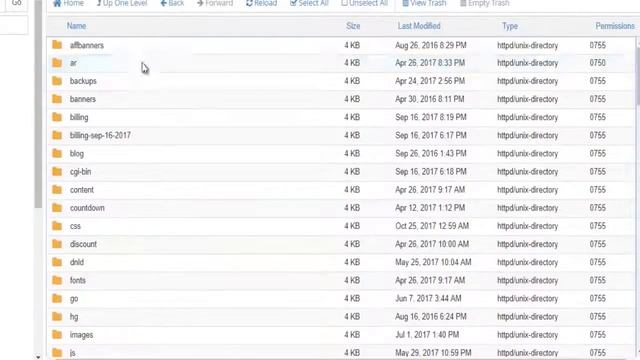Select the affbanners folder name
The width and height of the screenshot is (640, 360).
pyautogui.click(x=87, y=45)
